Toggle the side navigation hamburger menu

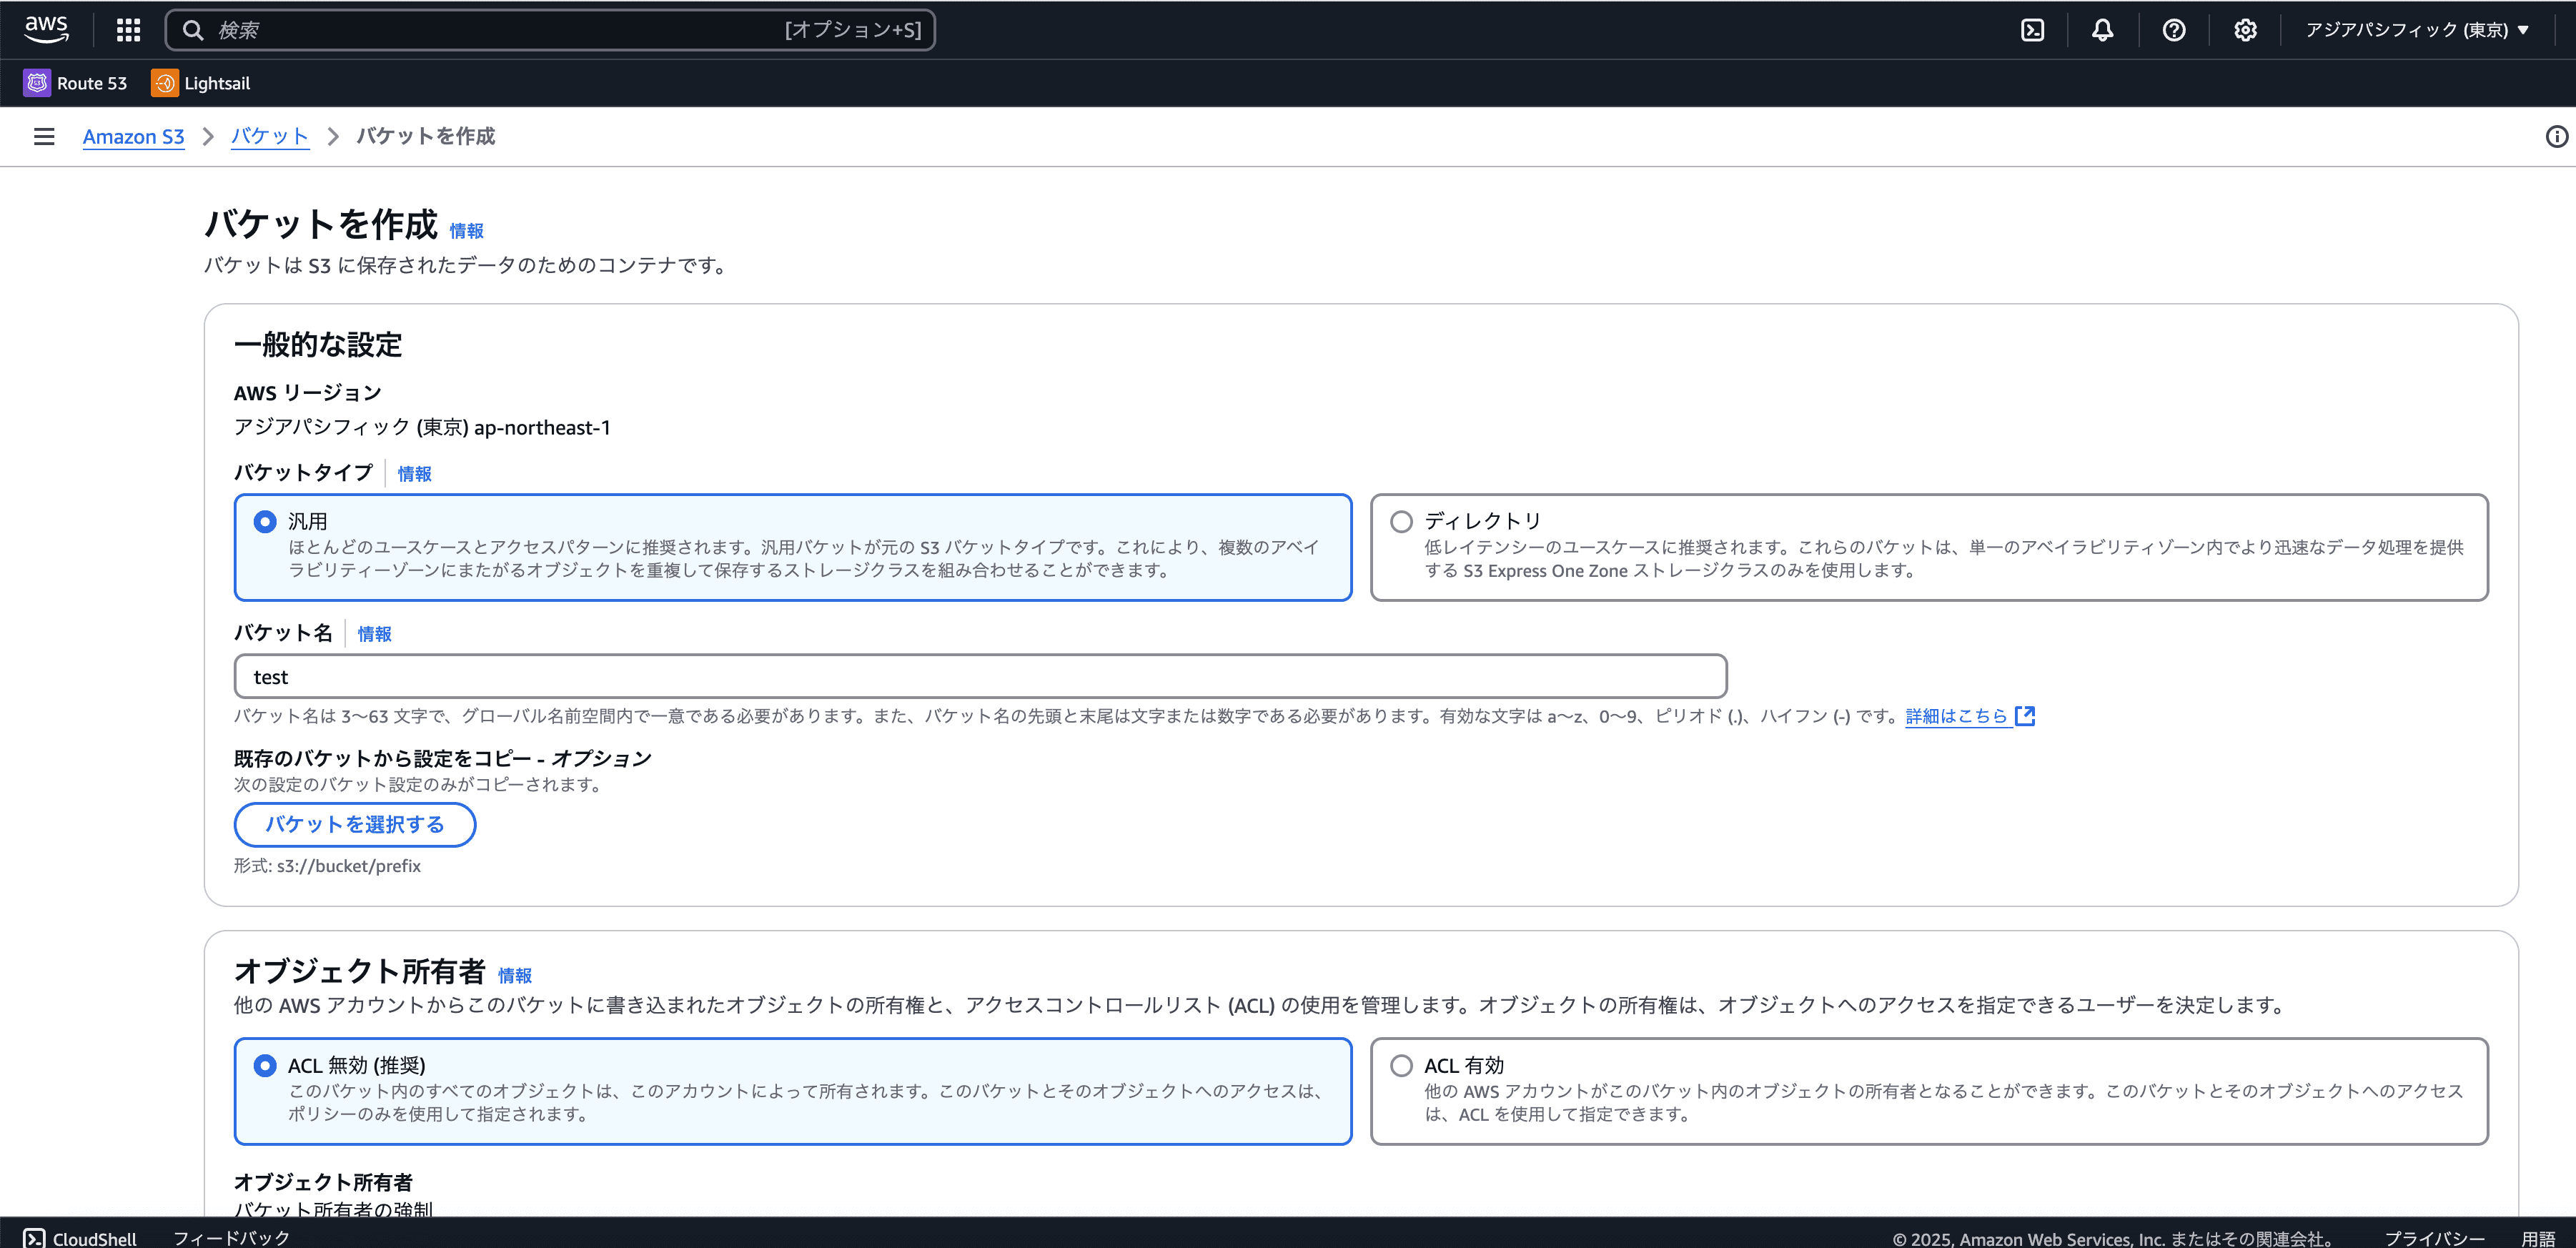[x=44, y=136]
